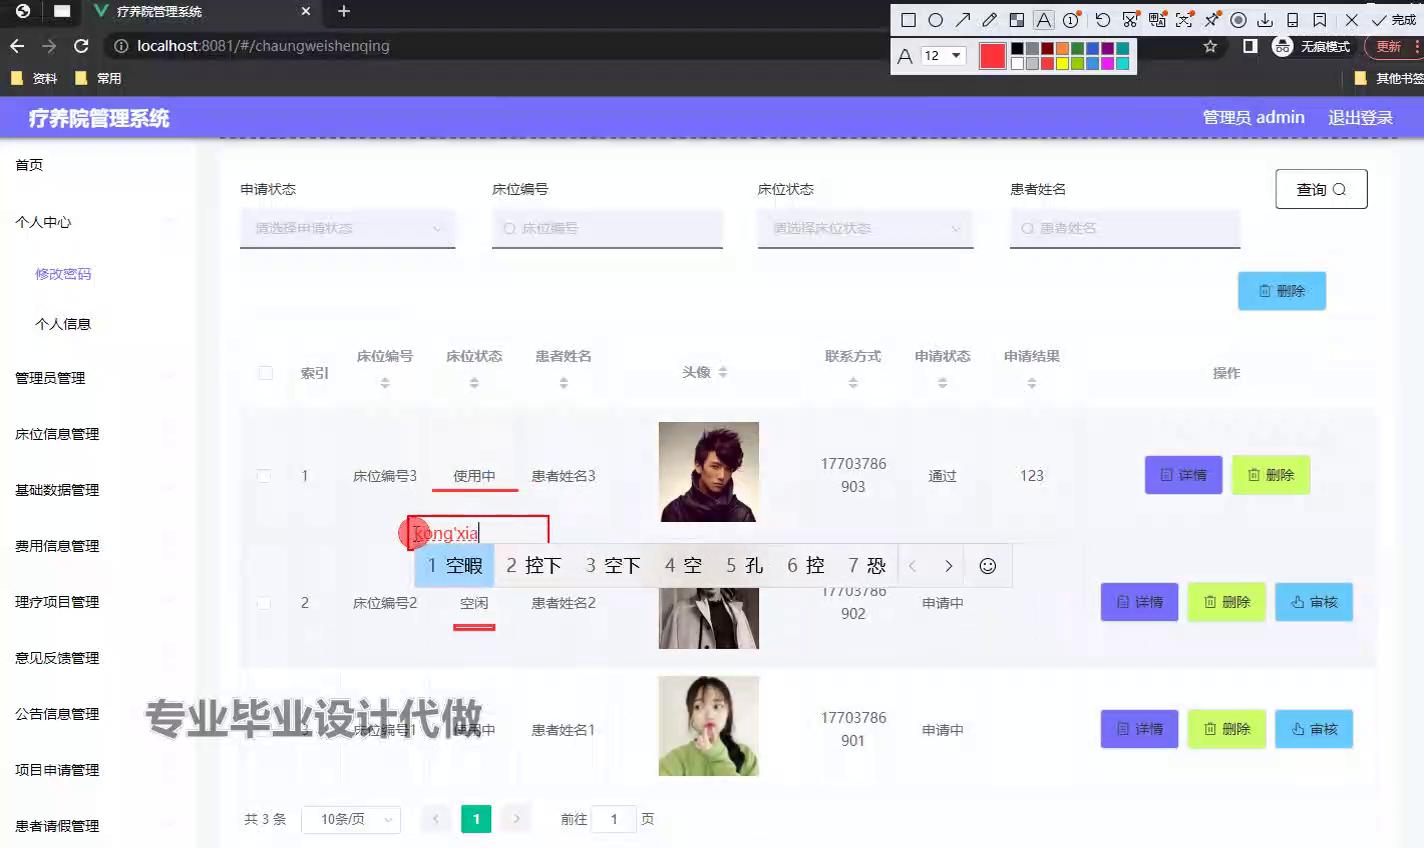Open 床位信息管理 in the sidebar
This screenshot has height=848, width=1424.
coord(57,434)
